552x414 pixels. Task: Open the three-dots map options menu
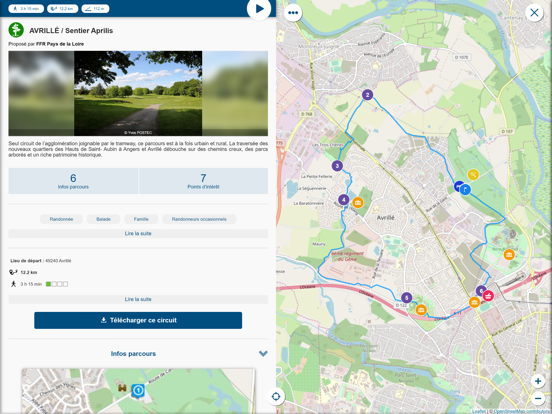click(293, 13)
